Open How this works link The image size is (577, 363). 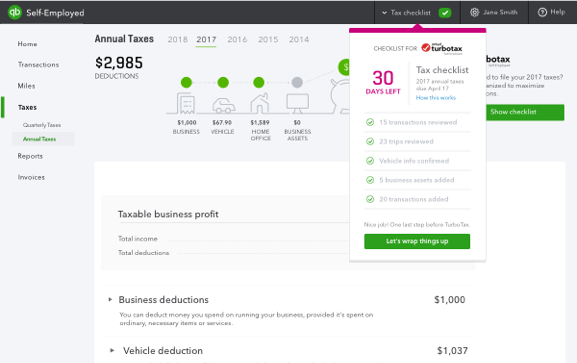click(436, 98)
